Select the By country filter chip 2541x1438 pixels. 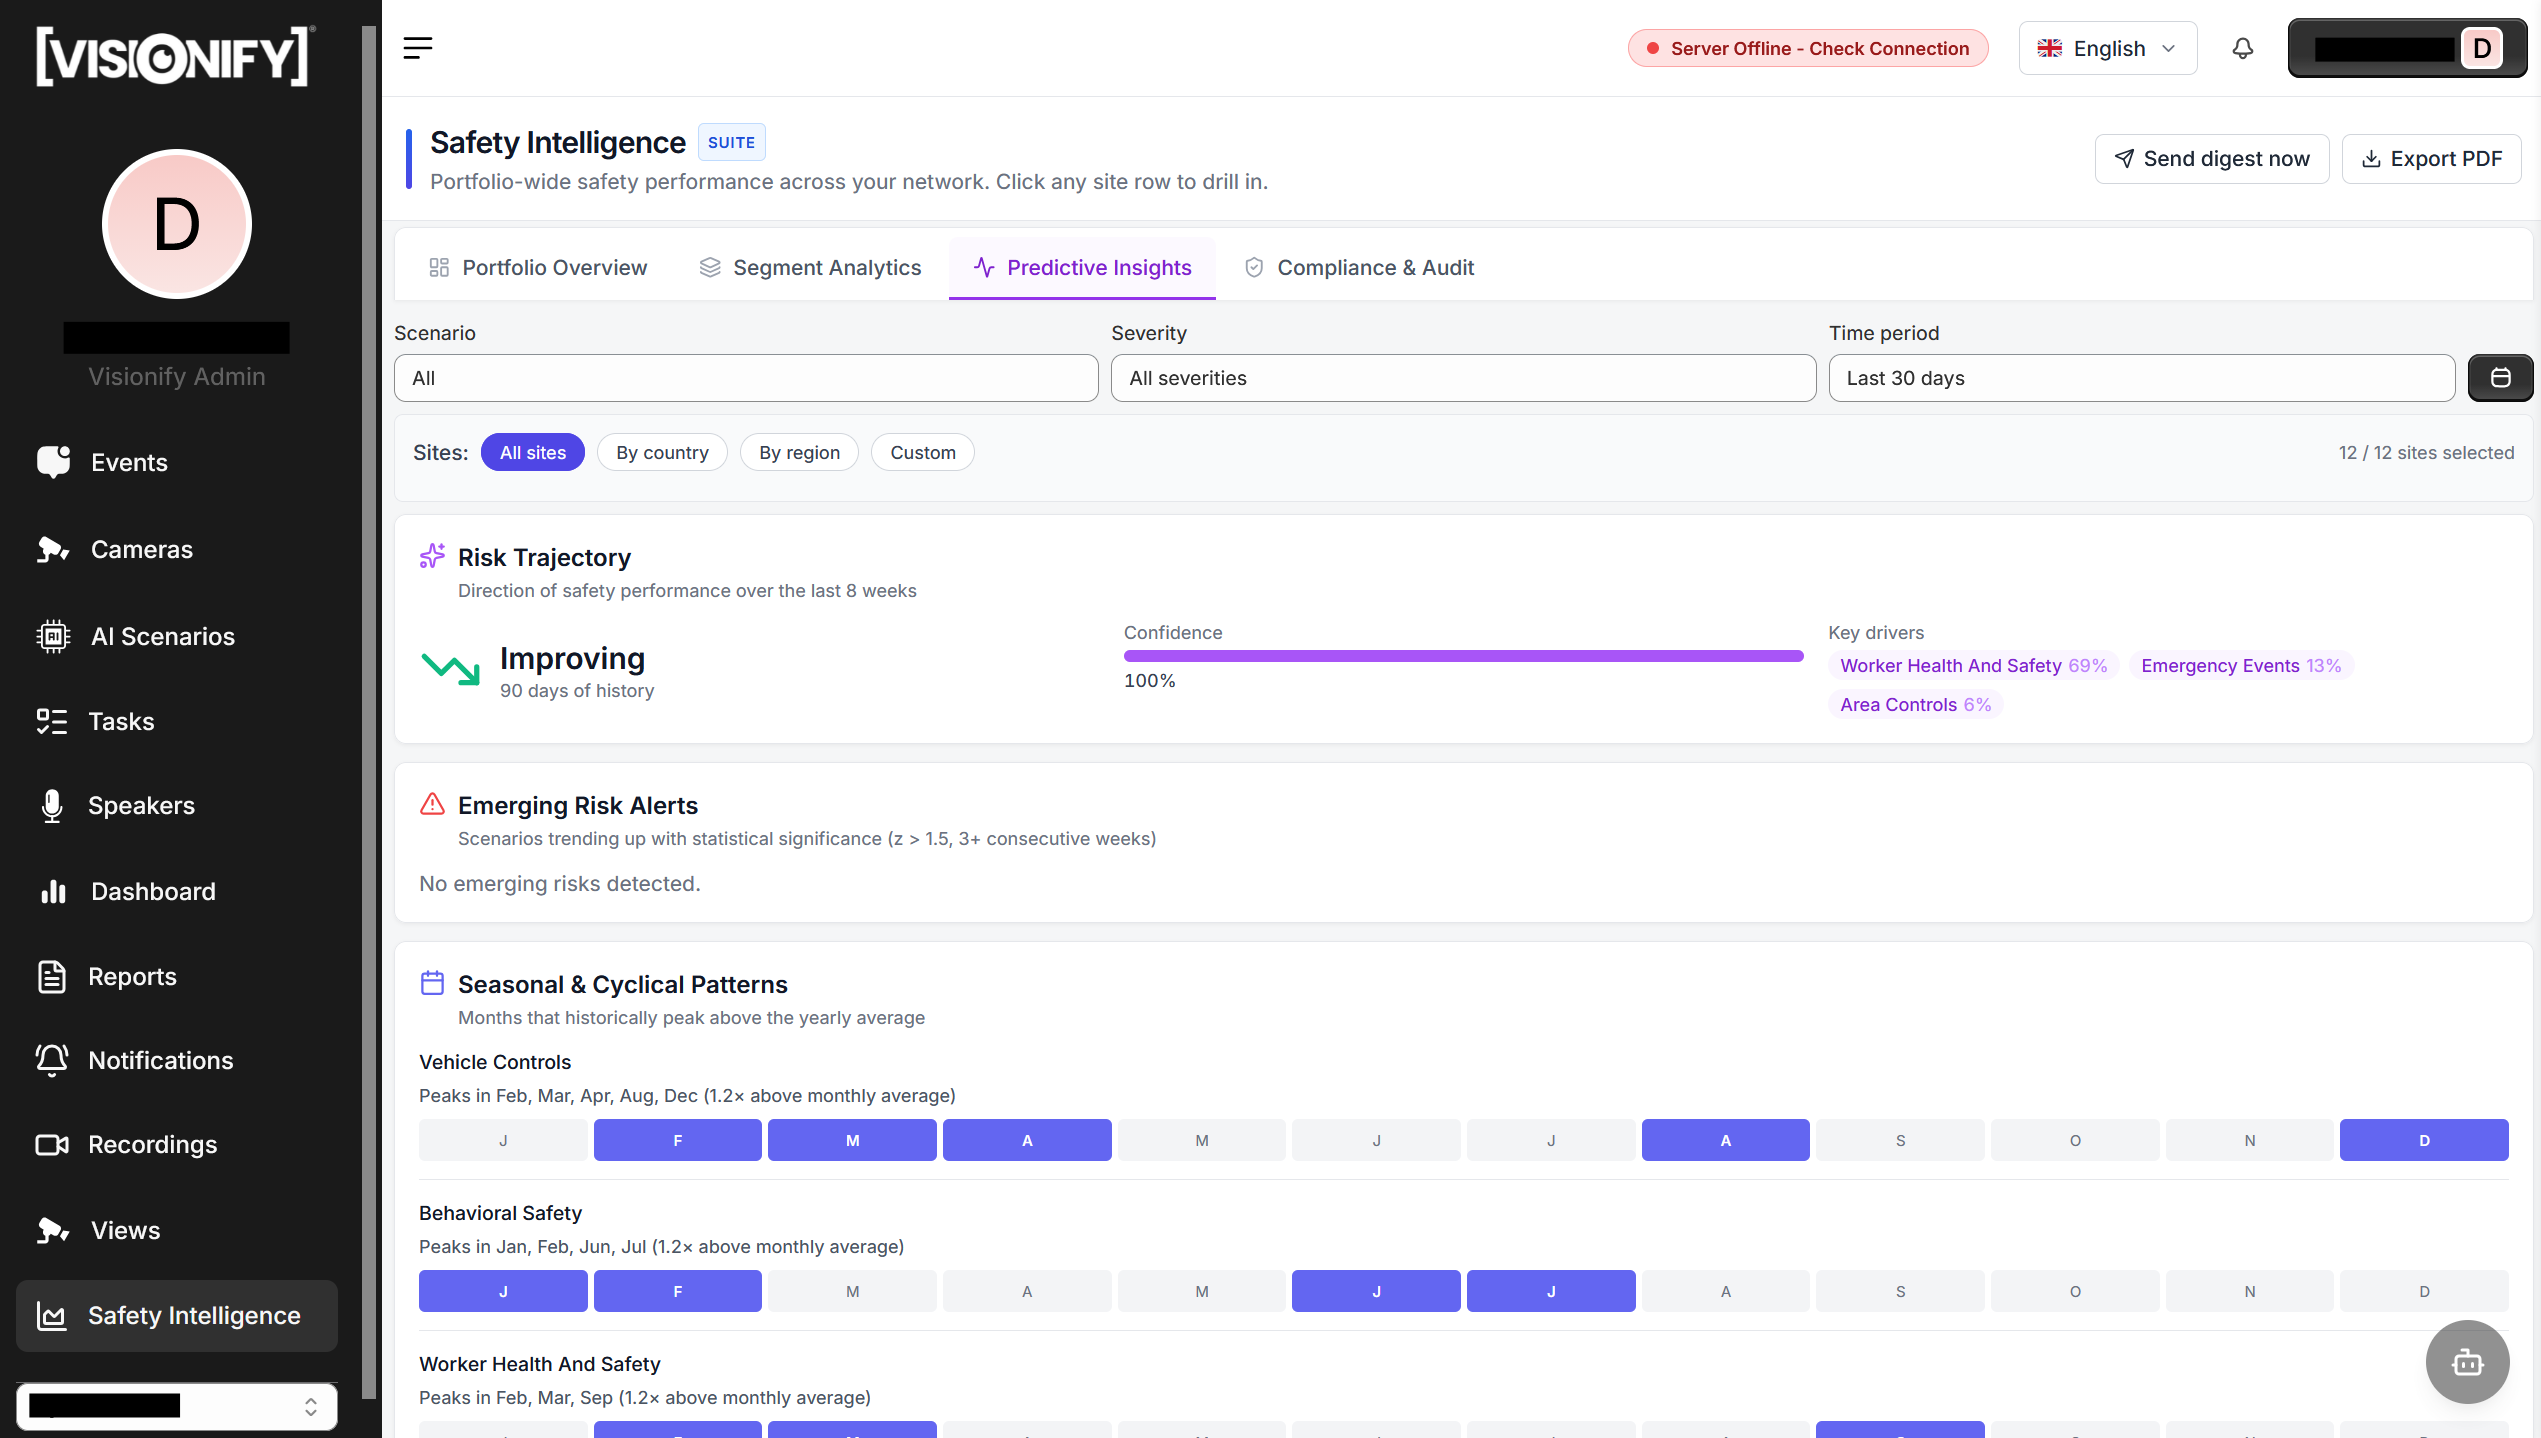662,452
